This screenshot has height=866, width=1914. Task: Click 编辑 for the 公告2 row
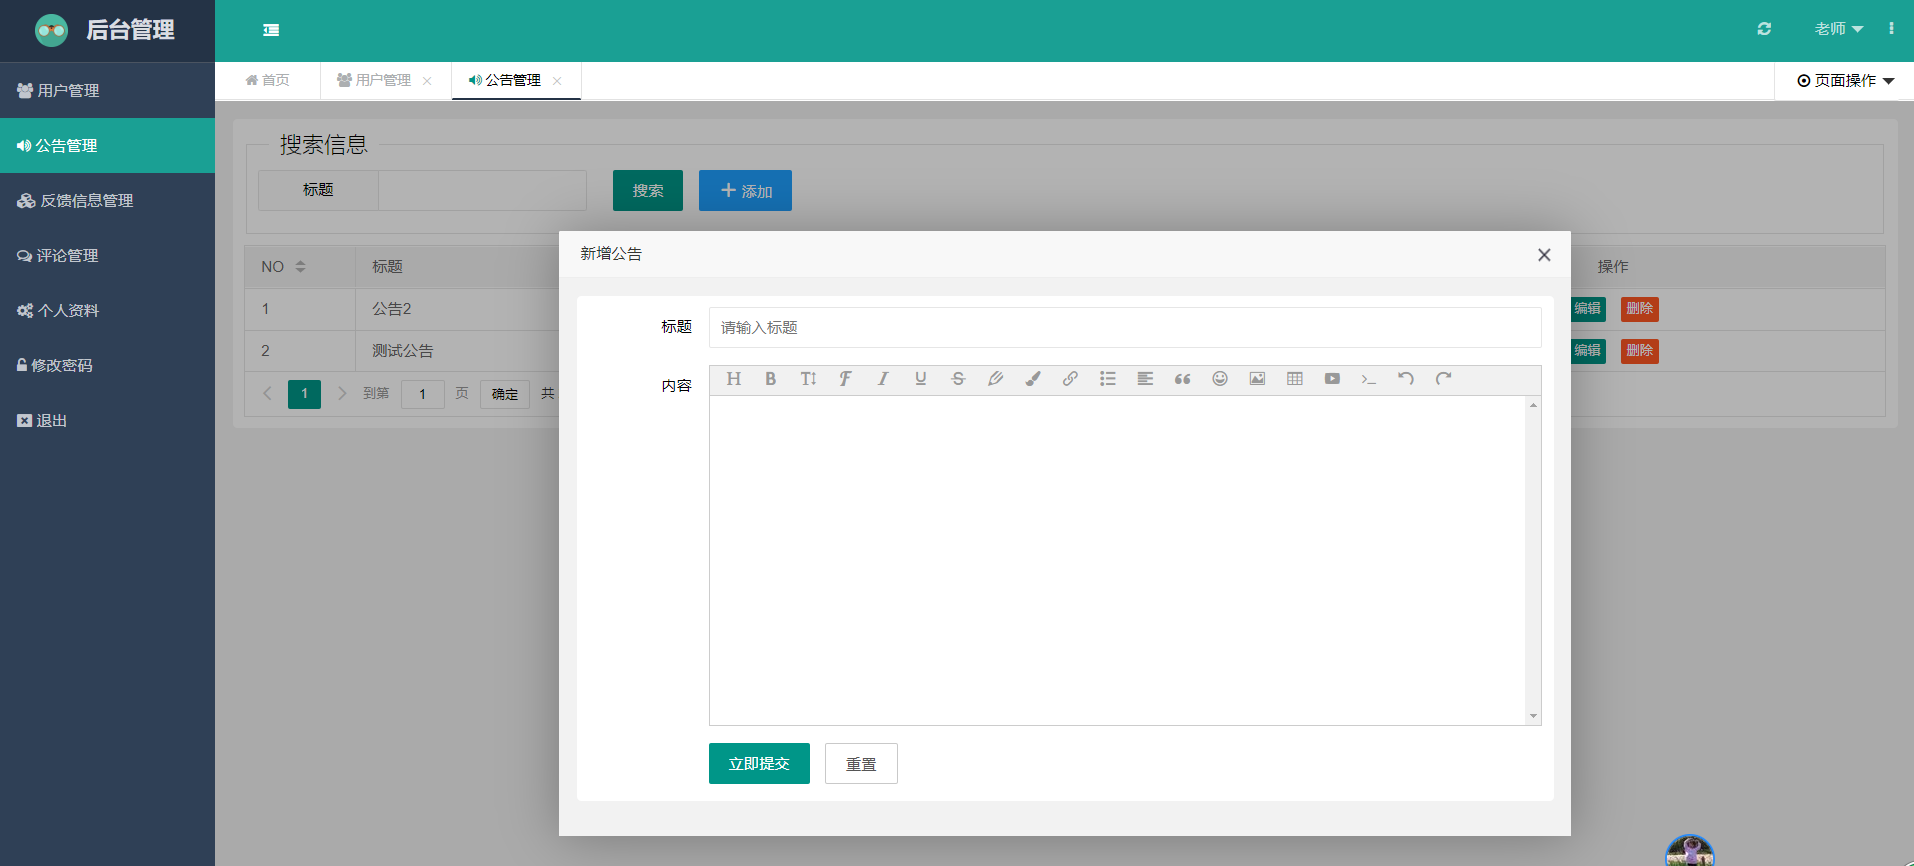1588,309
